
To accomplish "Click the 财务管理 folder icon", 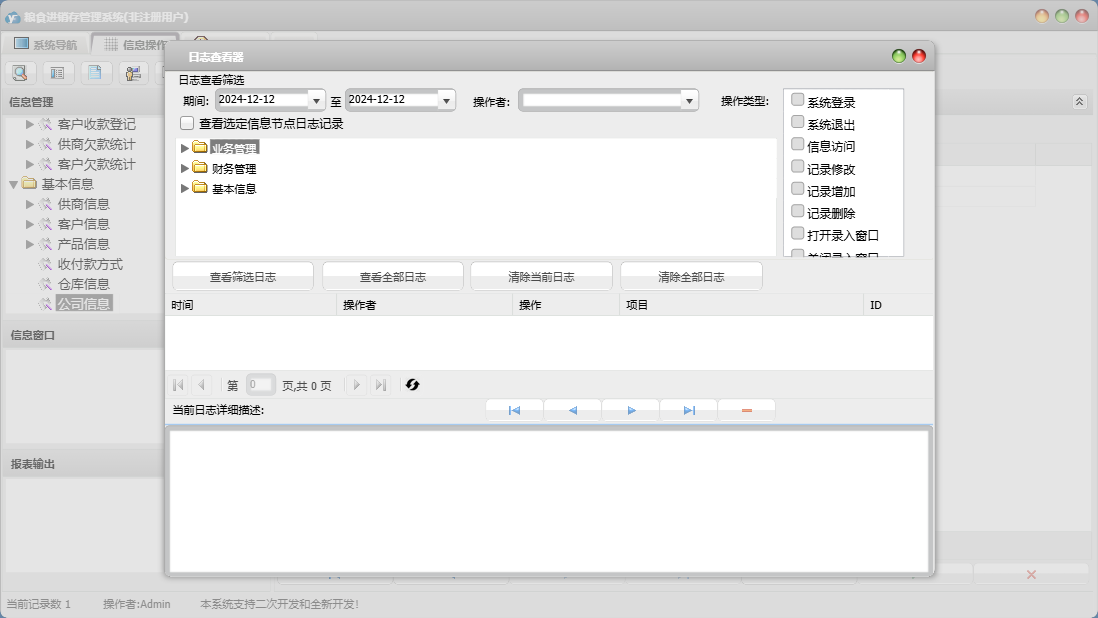I will [200, 168].
